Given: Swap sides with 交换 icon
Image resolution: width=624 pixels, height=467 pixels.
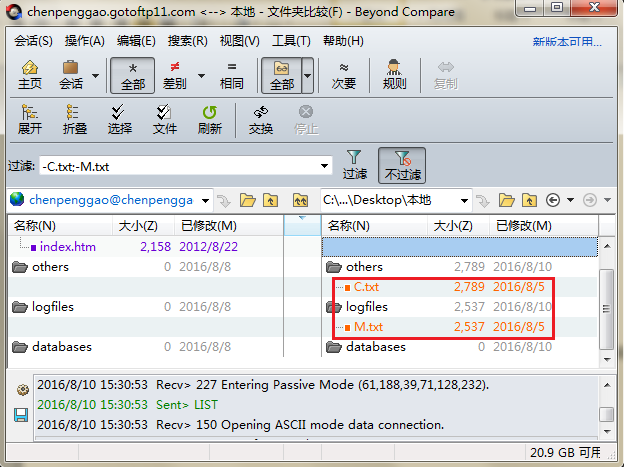Looking at the screenshot, I should point(261,119).
